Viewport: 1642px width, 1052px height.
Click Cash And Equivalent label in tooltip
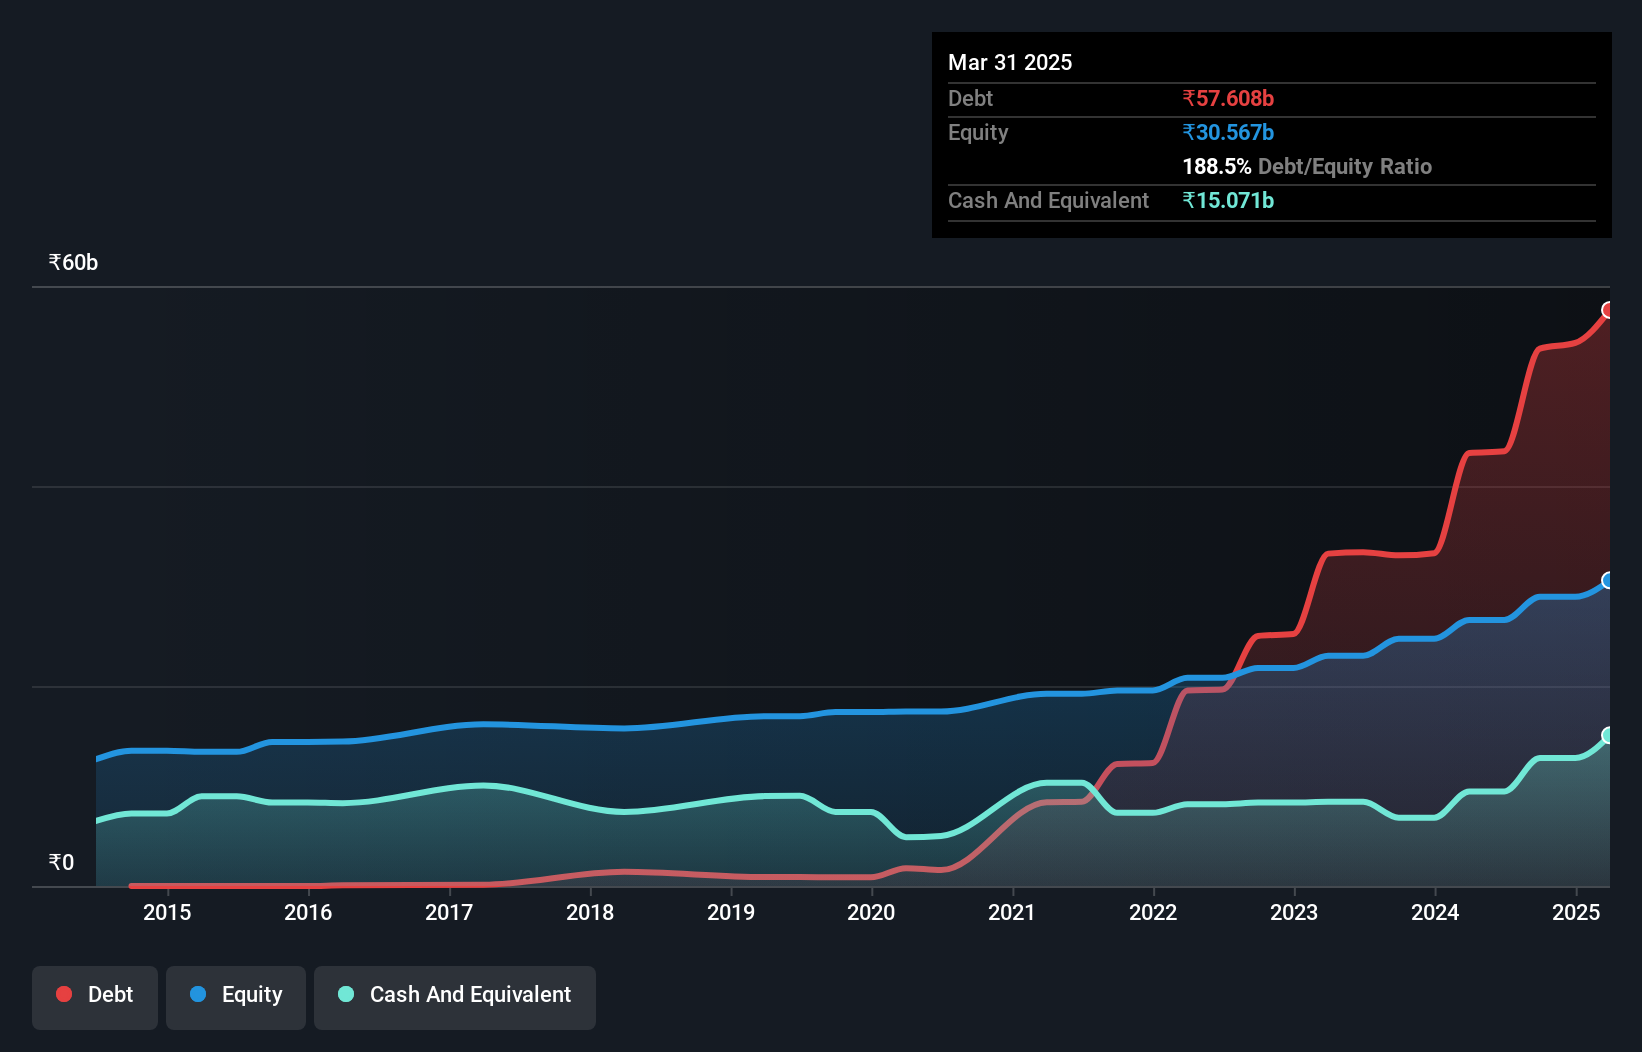tap(1048, 200)
